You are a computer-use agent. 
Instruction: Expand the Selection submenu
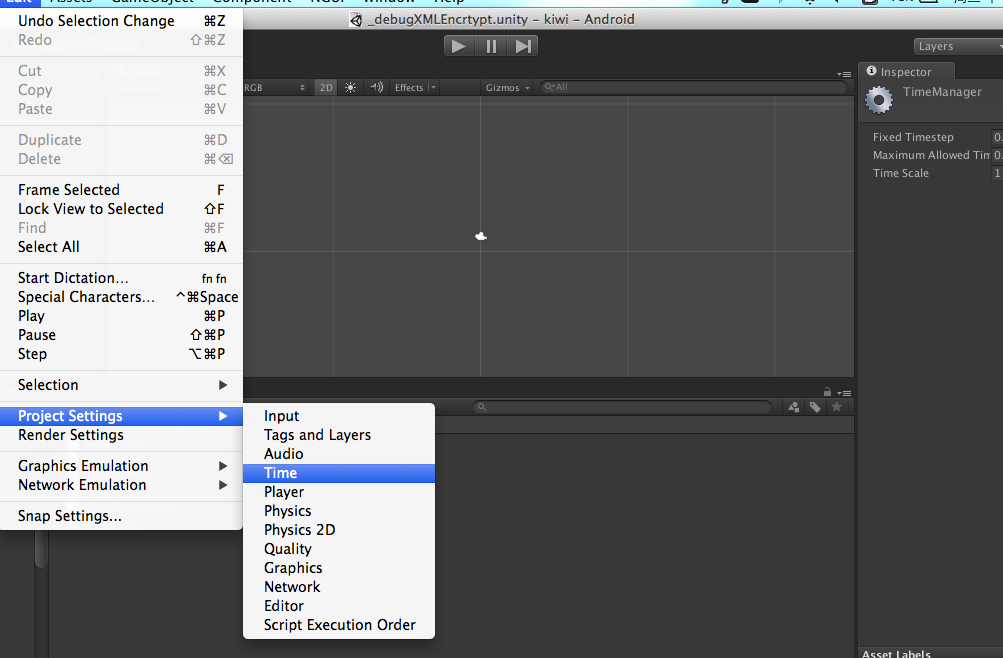[x=121, y=385]
